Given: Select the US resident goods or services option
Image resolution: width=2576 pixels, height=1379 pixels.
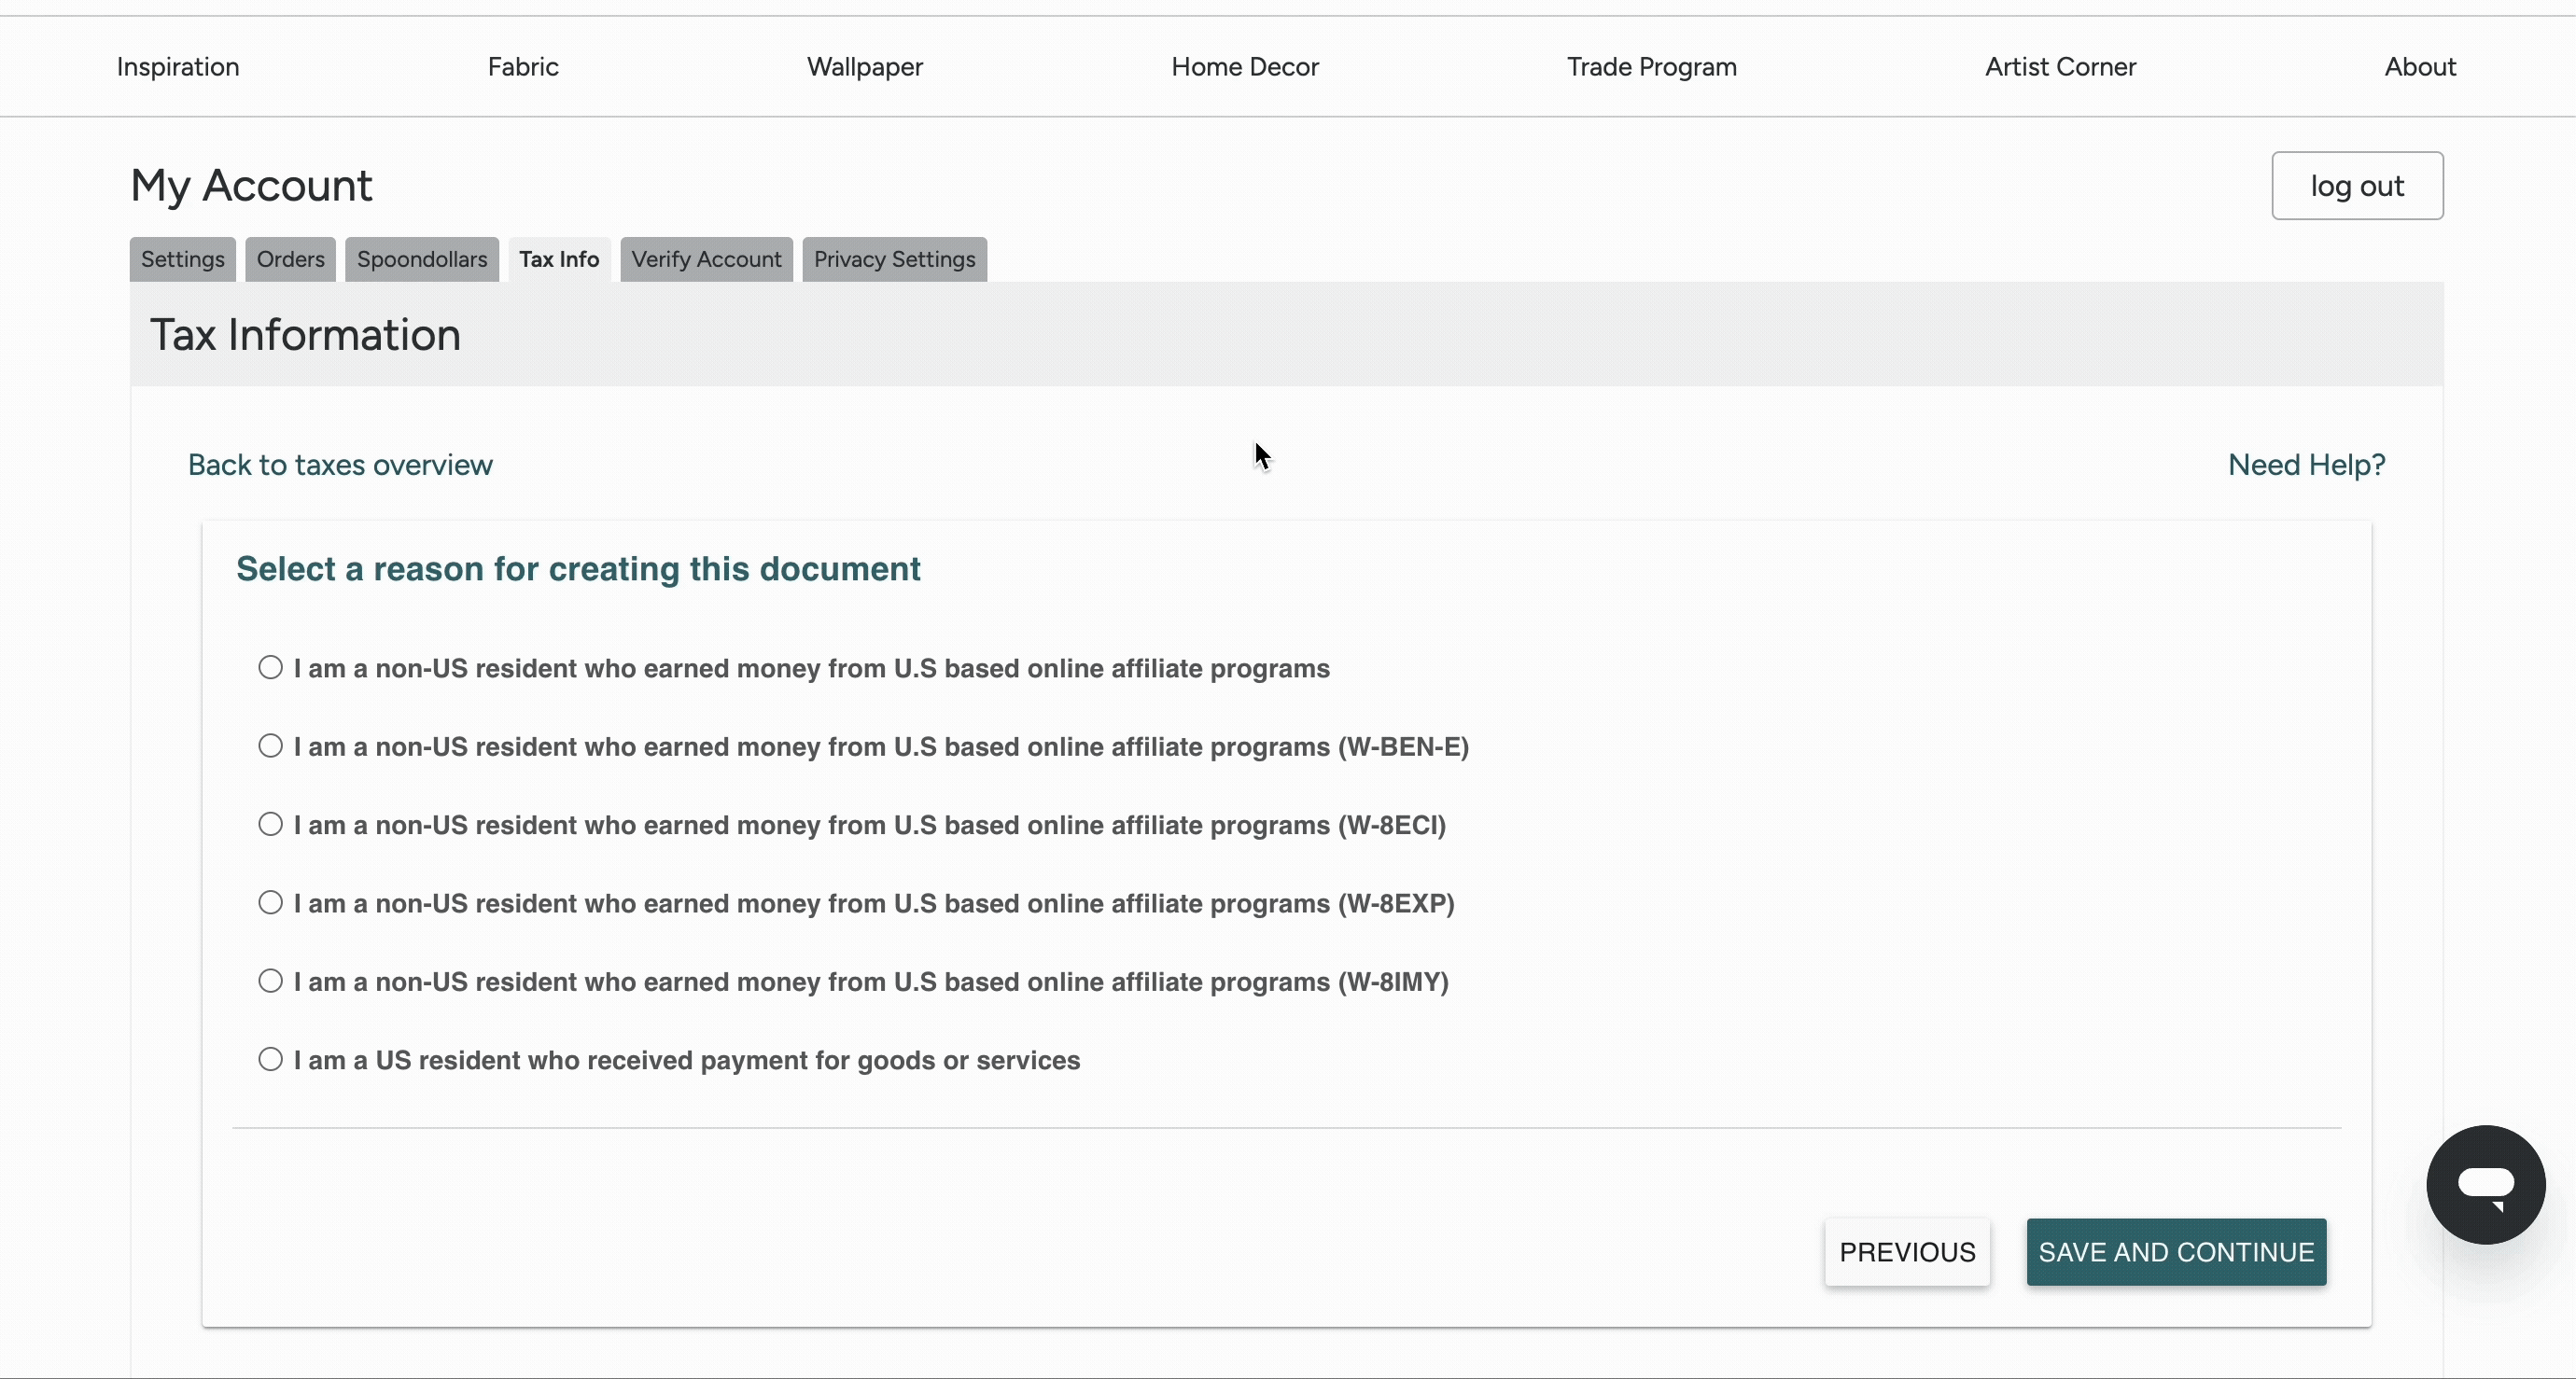Looking at the screenshot, I should point(270,1059).
